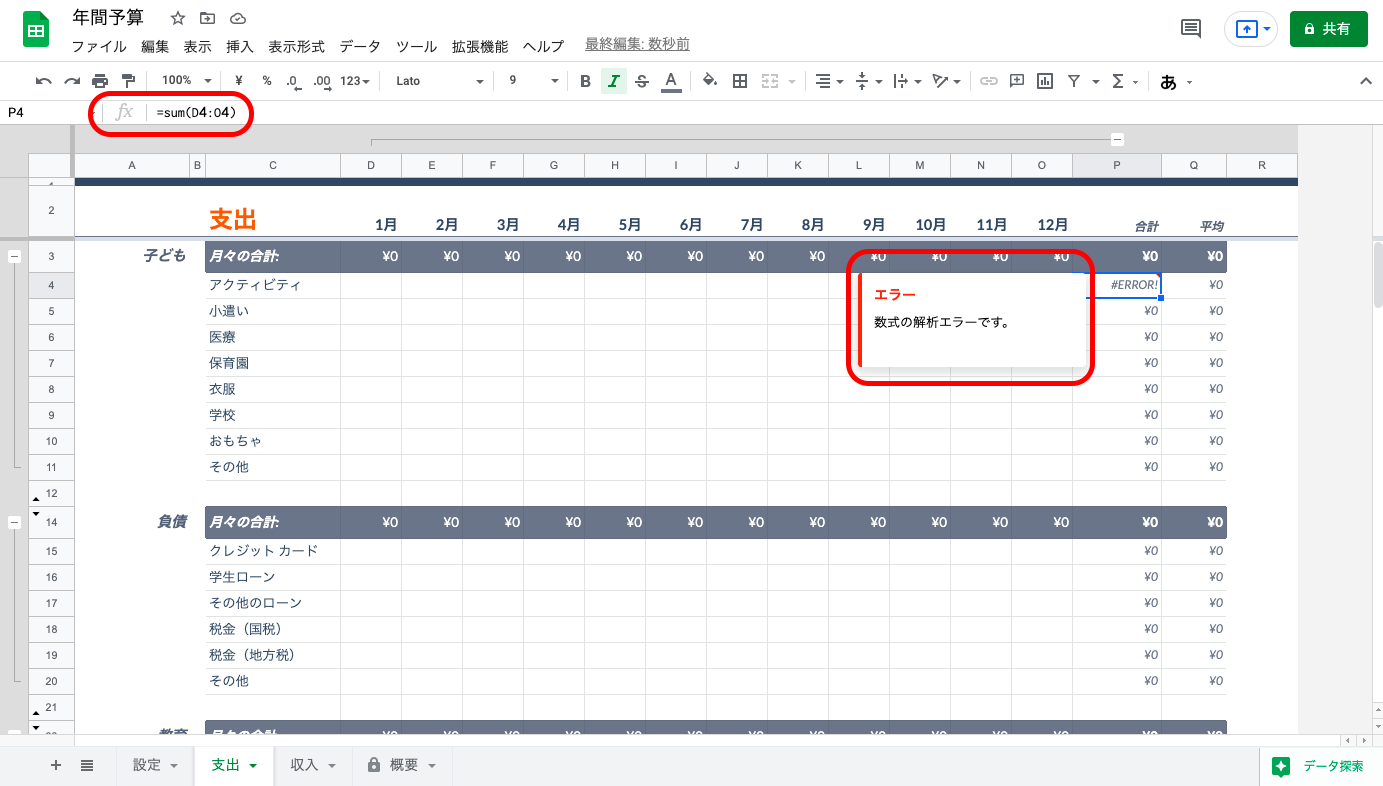The height and width of the screenshot is (786, 1383).
Task: Switch to the 設定 sheet tab
Action: pyautogui.click(x=155, y=765)
